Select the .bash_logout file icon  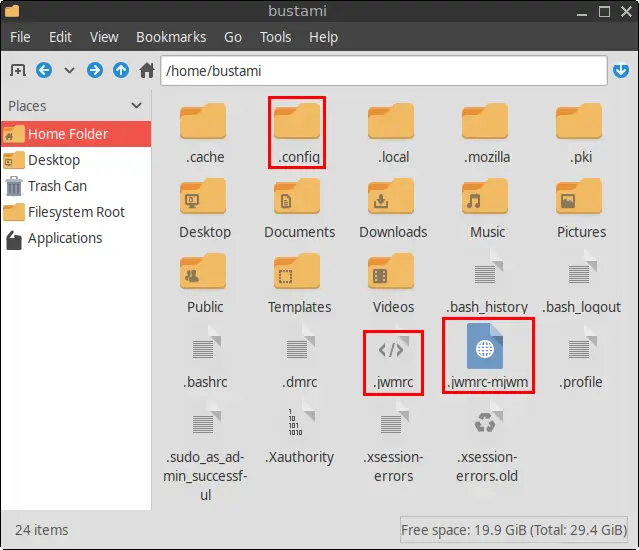[x=581, y=270]
